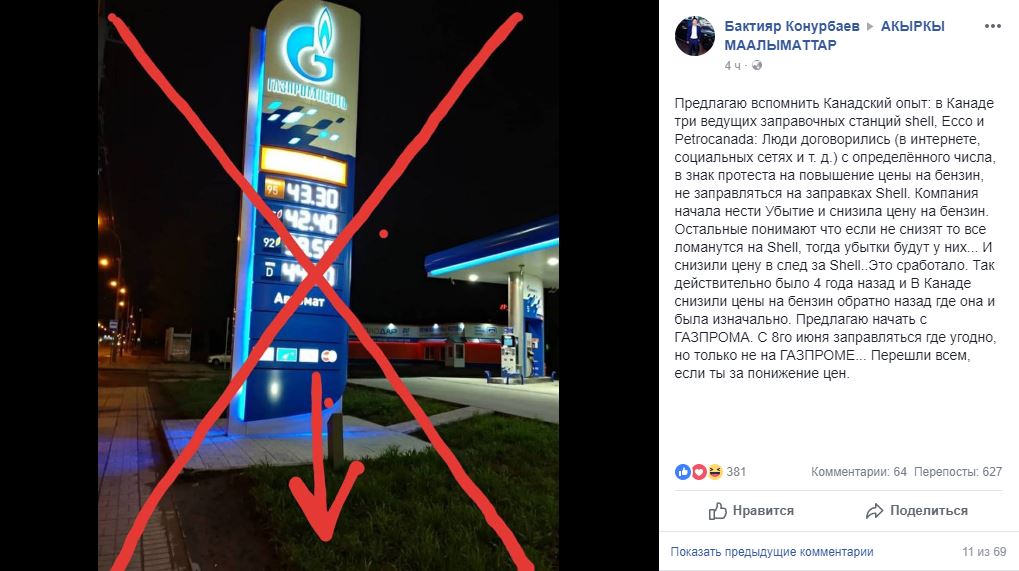This screenshot has width=1019, height=571.
Task: Click the thumbs-up icon beside Нравится
Action: point(717,511)
